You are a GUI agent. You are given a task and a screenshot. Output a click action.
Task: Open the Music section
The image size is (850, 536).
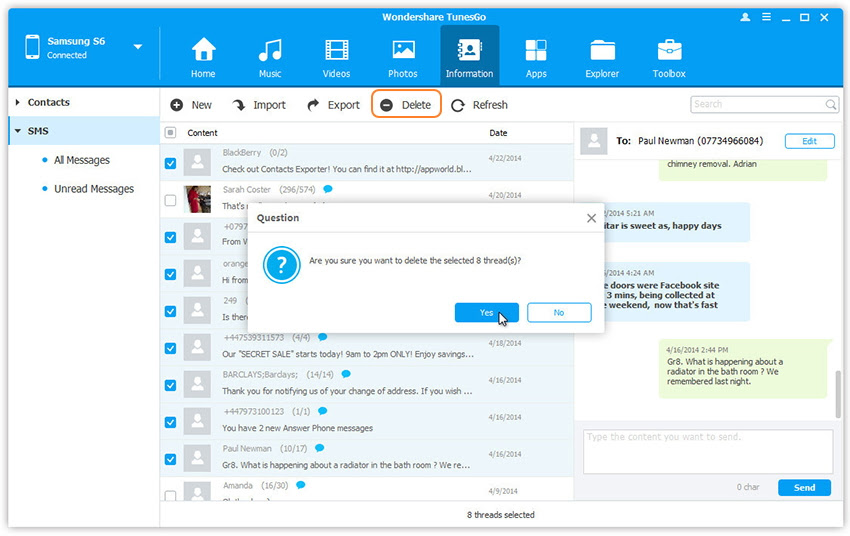(x=270, y=57)
